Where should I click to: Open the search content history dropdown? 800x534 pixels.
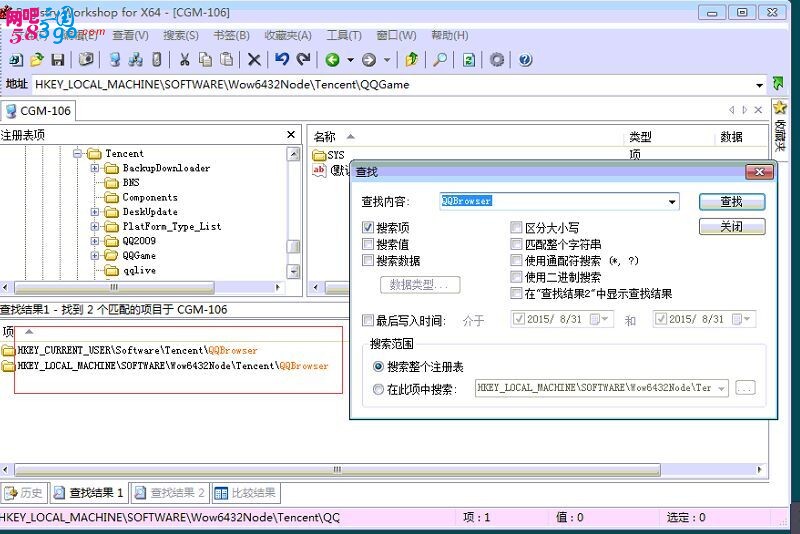[672, 202]
